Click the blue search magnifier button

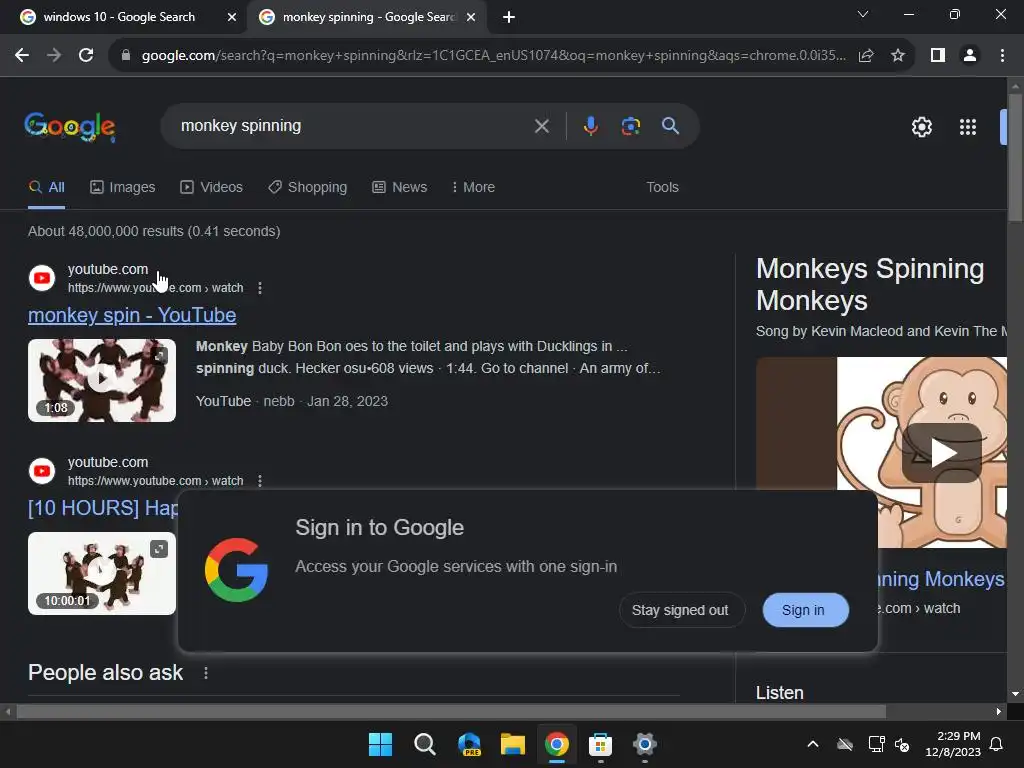pos(670,125)
